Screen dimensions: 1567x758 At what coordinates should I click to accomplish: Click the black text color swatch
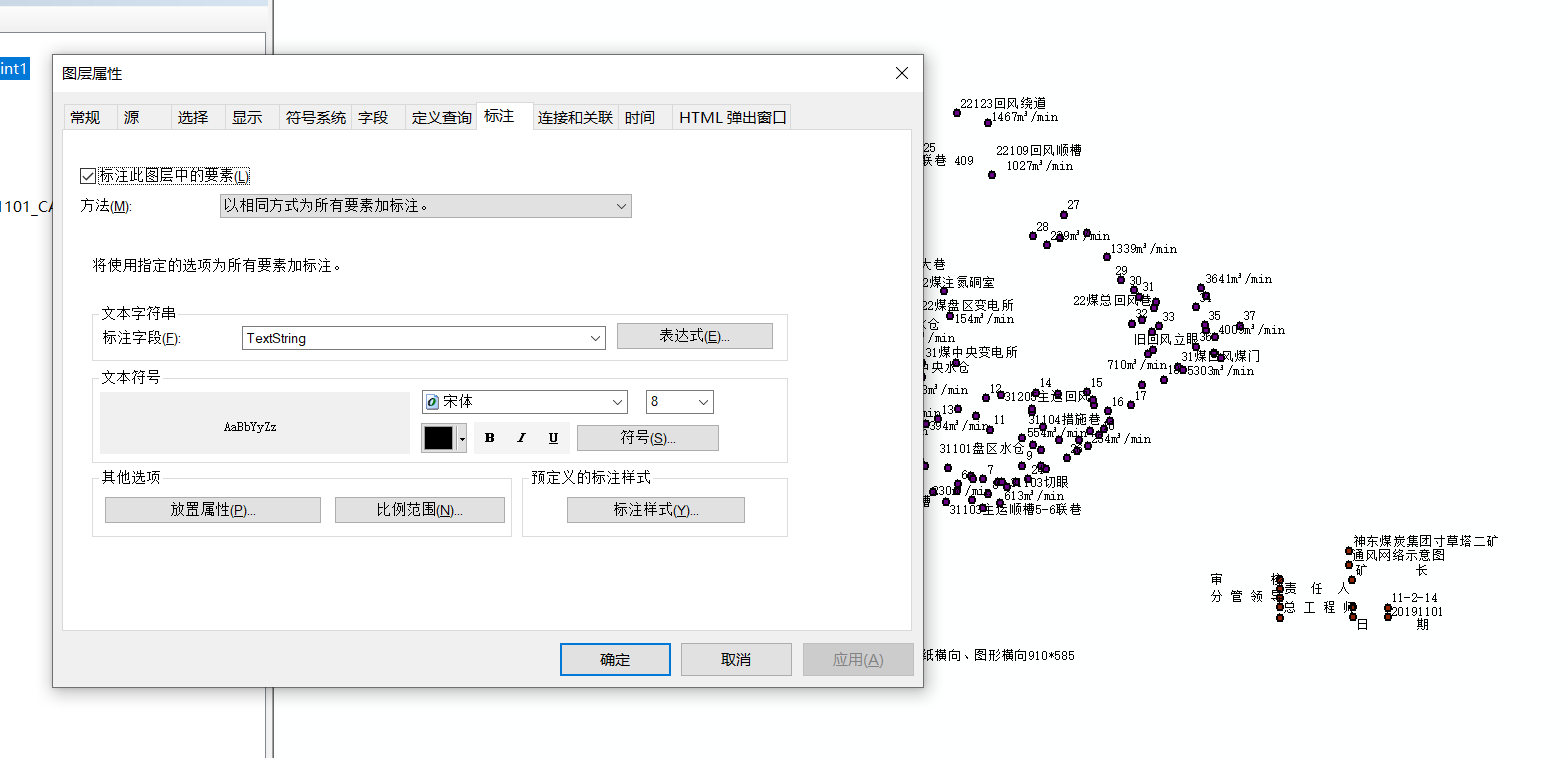click(x=437, y=437)
